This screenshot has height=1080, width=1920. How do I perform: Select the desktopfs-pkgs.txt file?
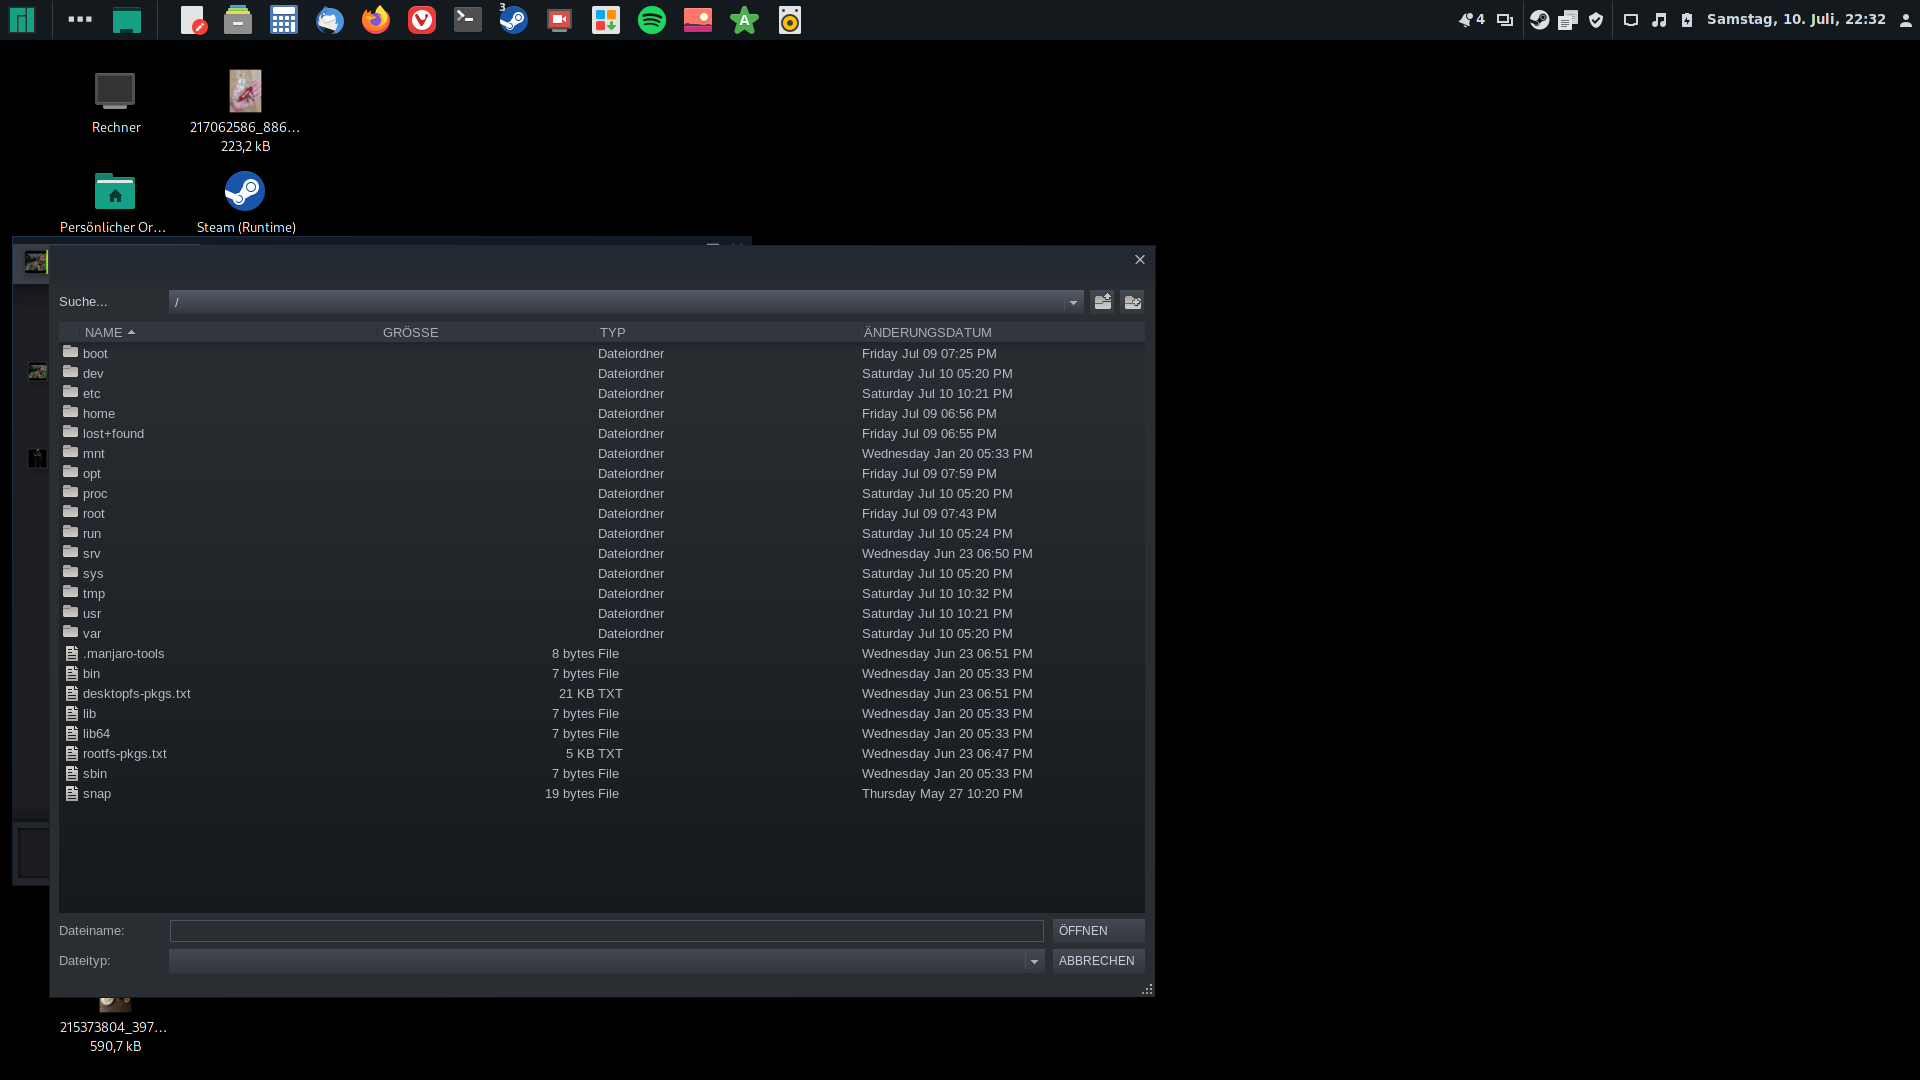pyautogui.click(x=136, y=693)
